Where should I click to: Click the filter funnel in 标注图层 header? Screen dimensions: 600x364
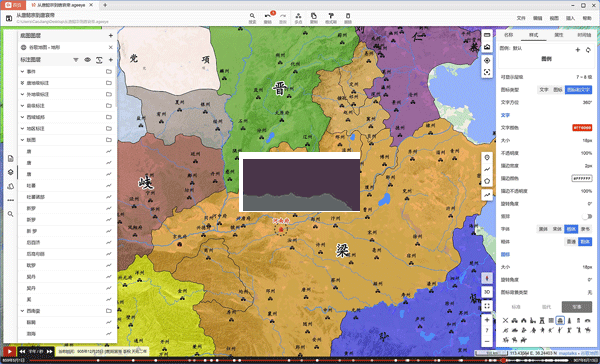[76, 60]
